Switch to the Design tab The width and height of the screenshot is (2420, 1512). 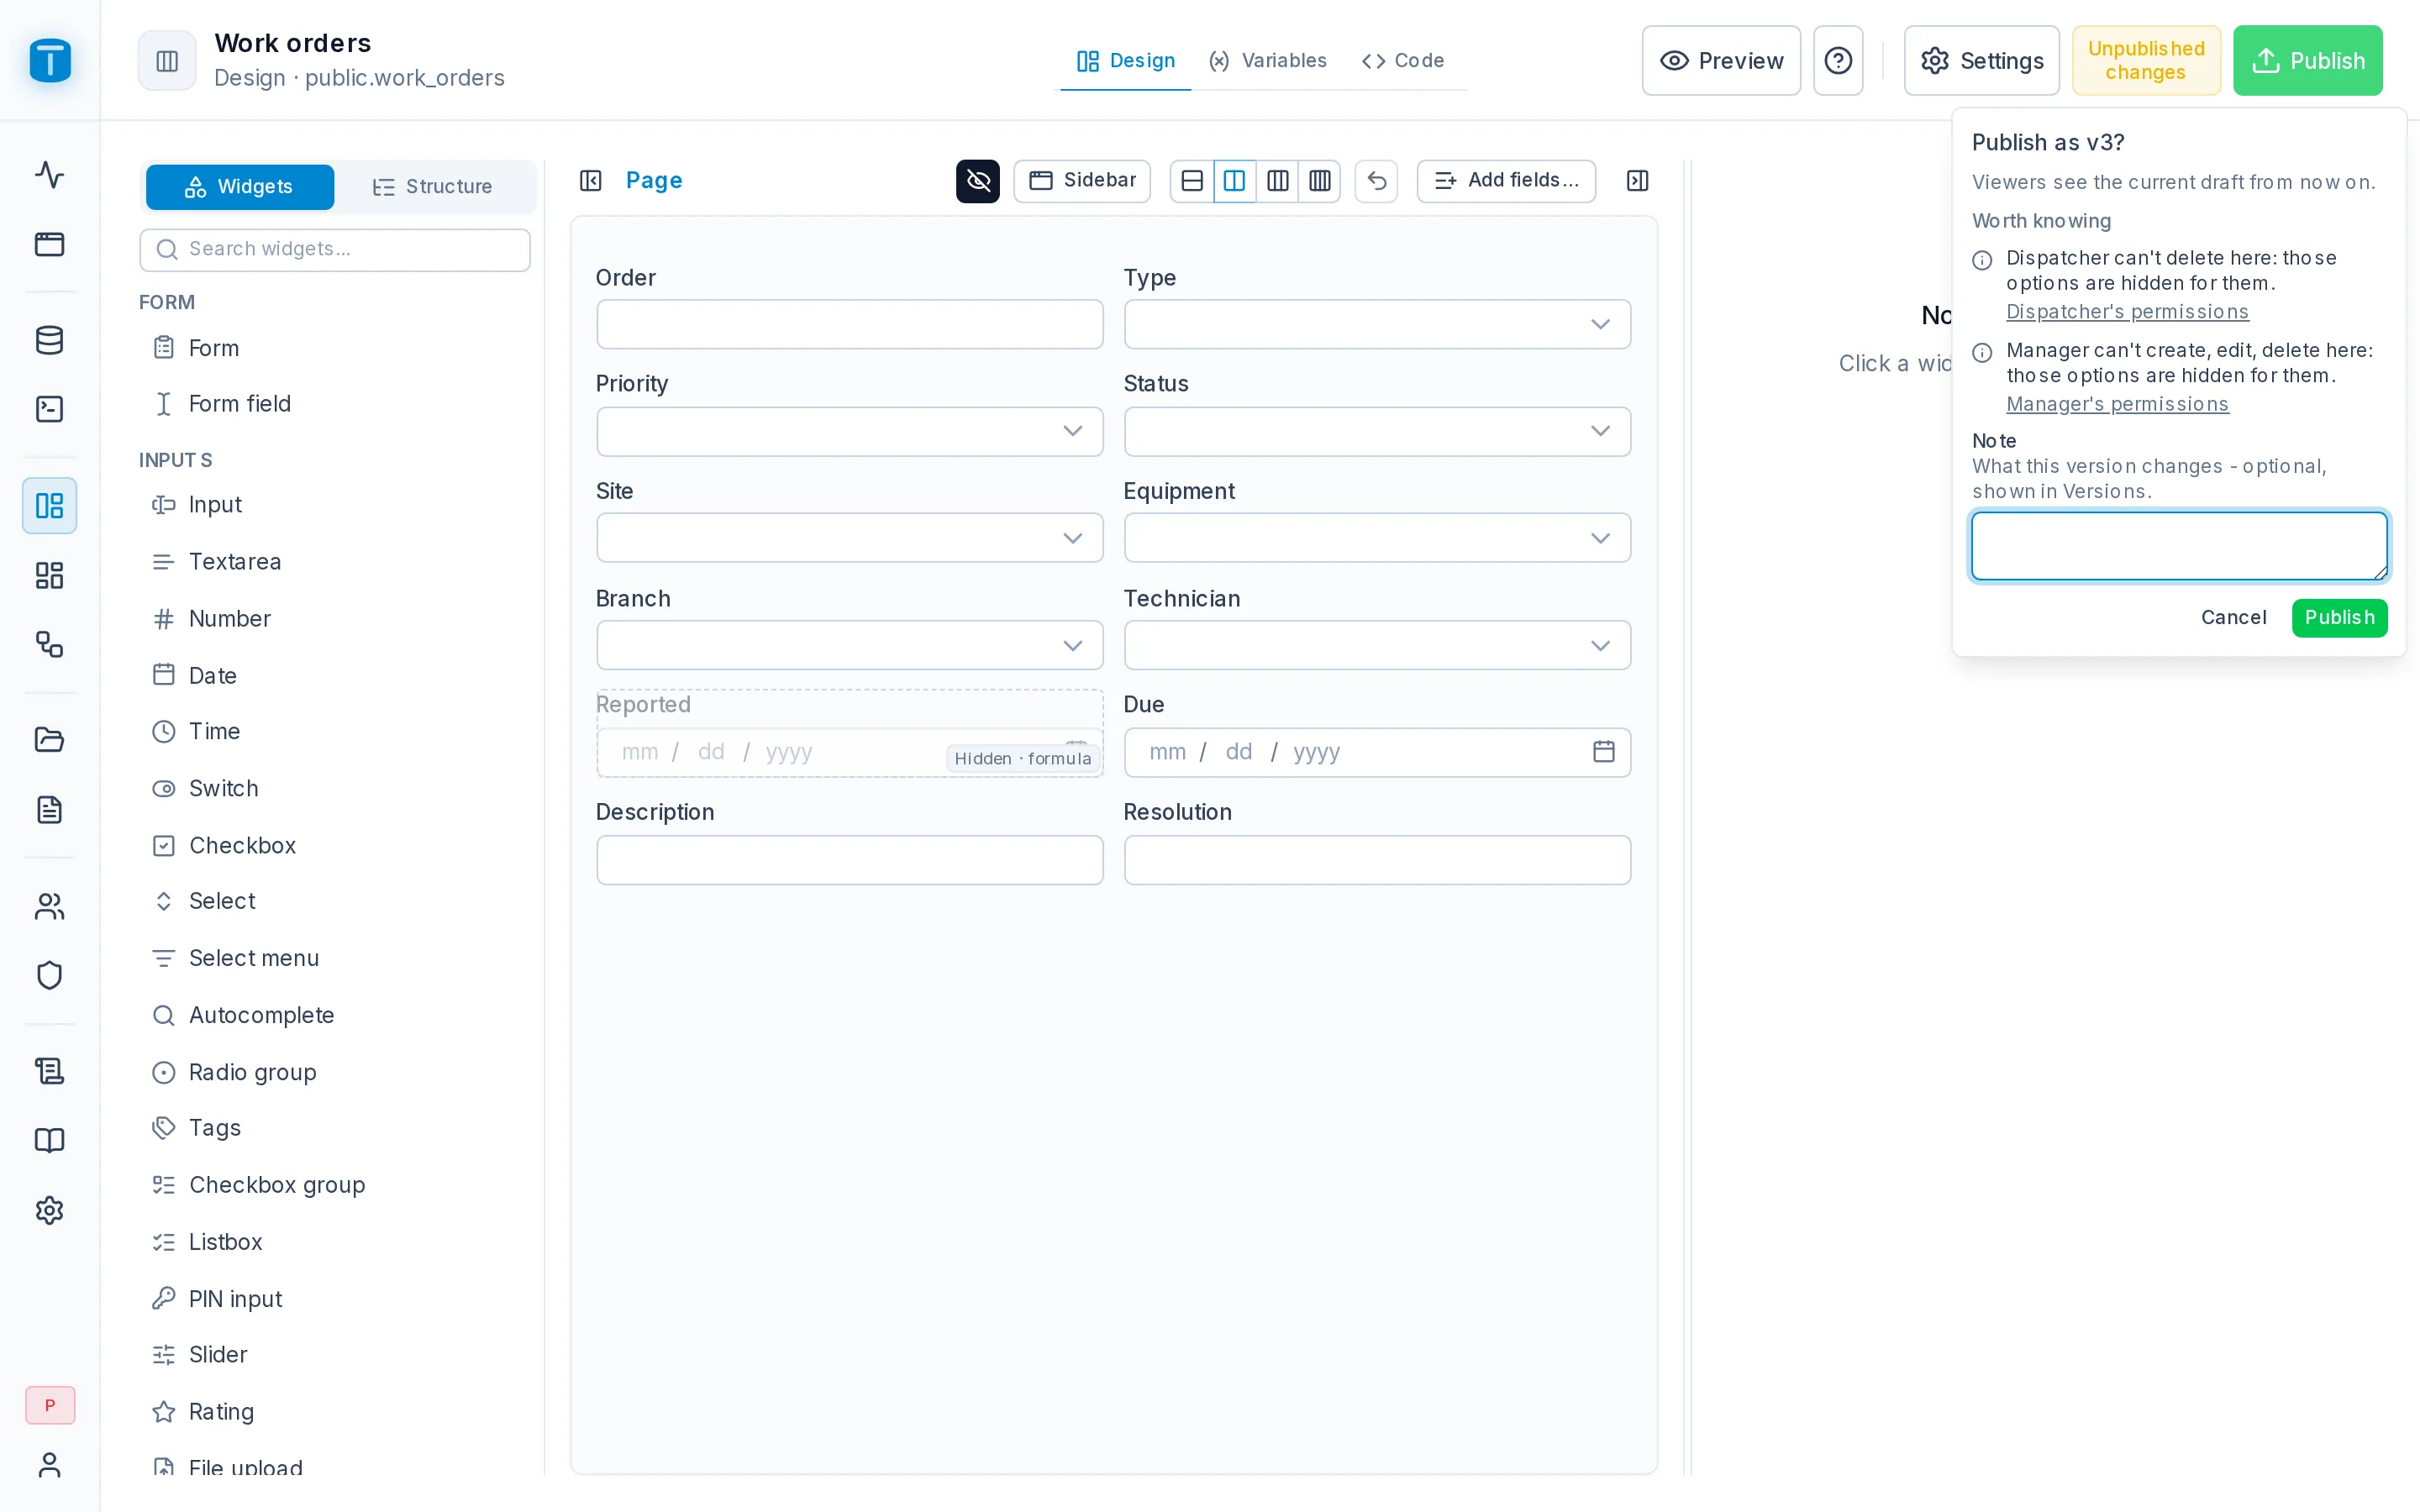tap(1126, 61)
